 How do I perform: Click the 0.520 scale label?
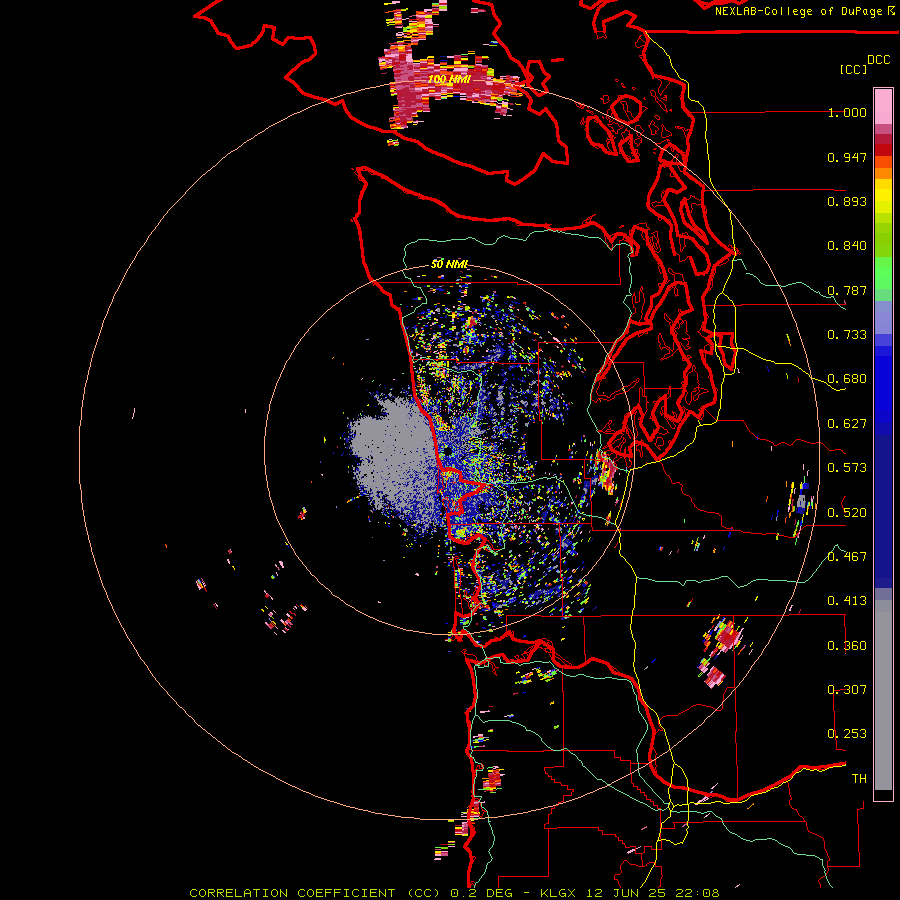pyautogui.click(x=847, y=512)
